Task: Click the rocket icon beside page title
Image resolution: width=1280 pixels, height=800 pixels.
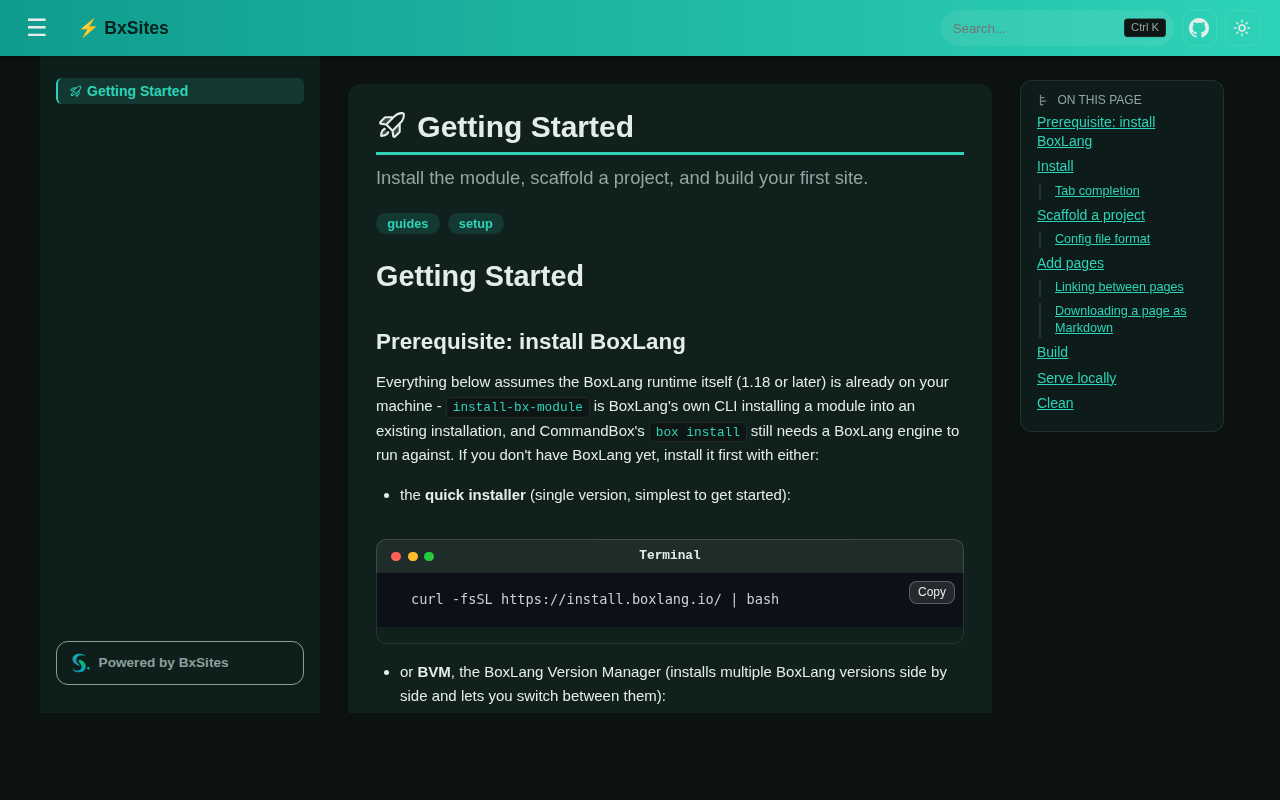Action: click(x=392, y=126)
